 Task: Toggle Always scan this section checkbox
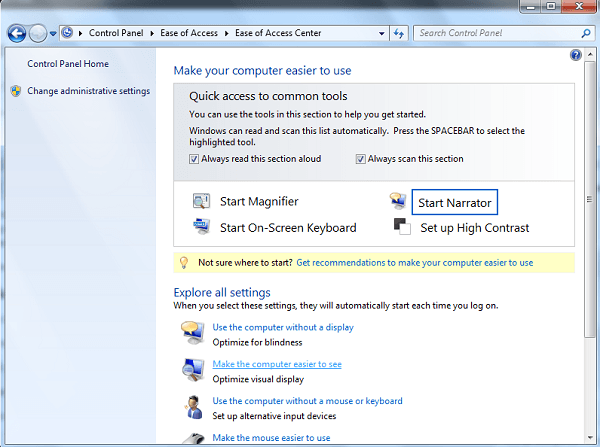(x=360, y=159)
